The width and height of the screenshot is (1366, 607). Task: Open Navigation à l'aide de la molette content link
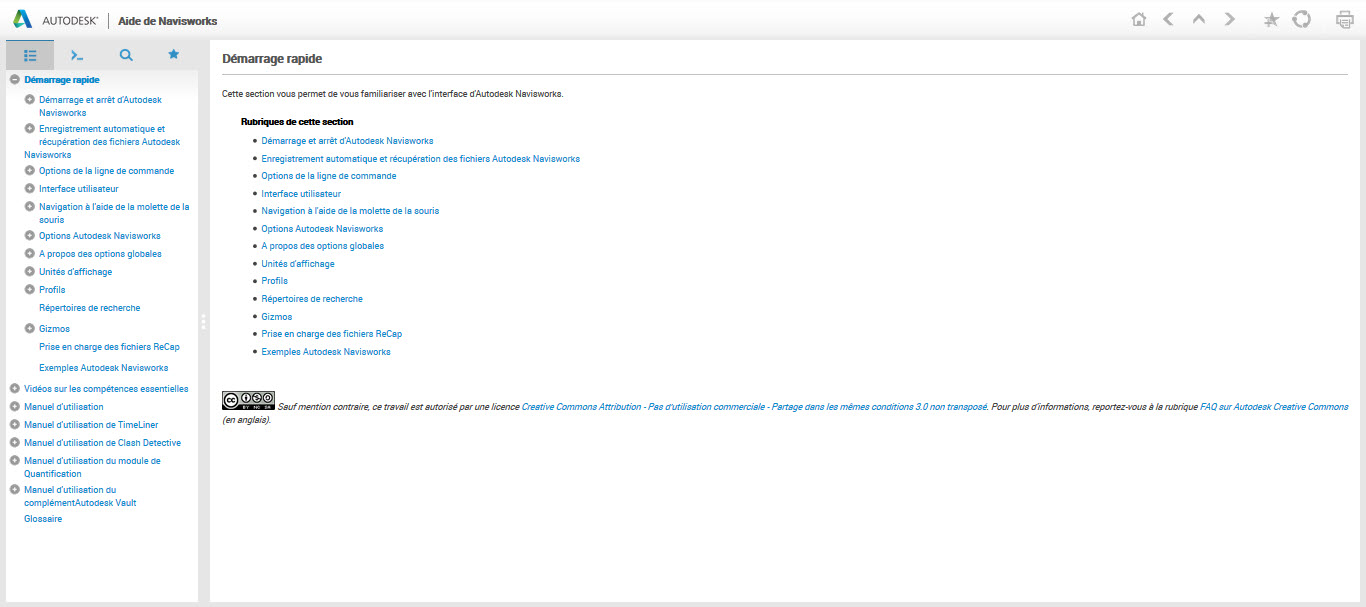350,211
